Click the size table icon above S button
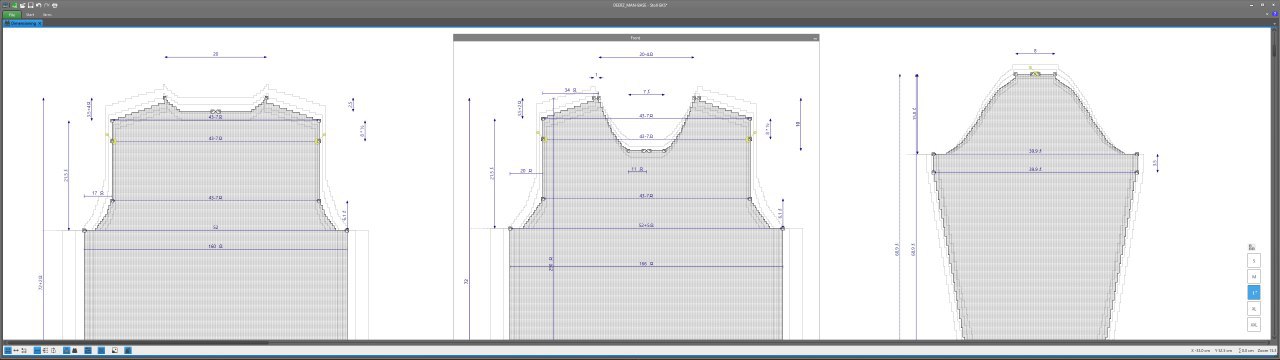This screenshot has width=1280, height=360. (x=1251, y=247)
